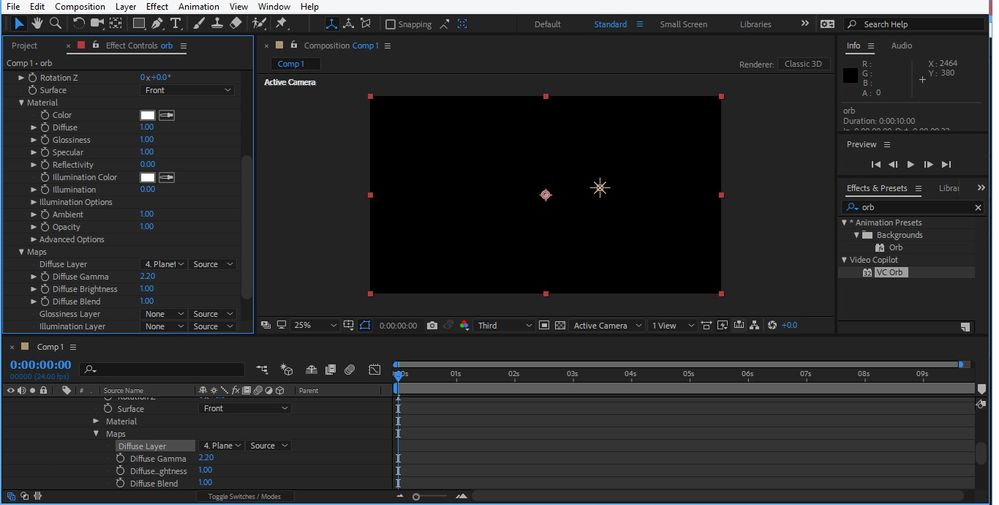This screenshot has width=999, height=505.
Task: Activate the Rotation tool
Action: 78,23
